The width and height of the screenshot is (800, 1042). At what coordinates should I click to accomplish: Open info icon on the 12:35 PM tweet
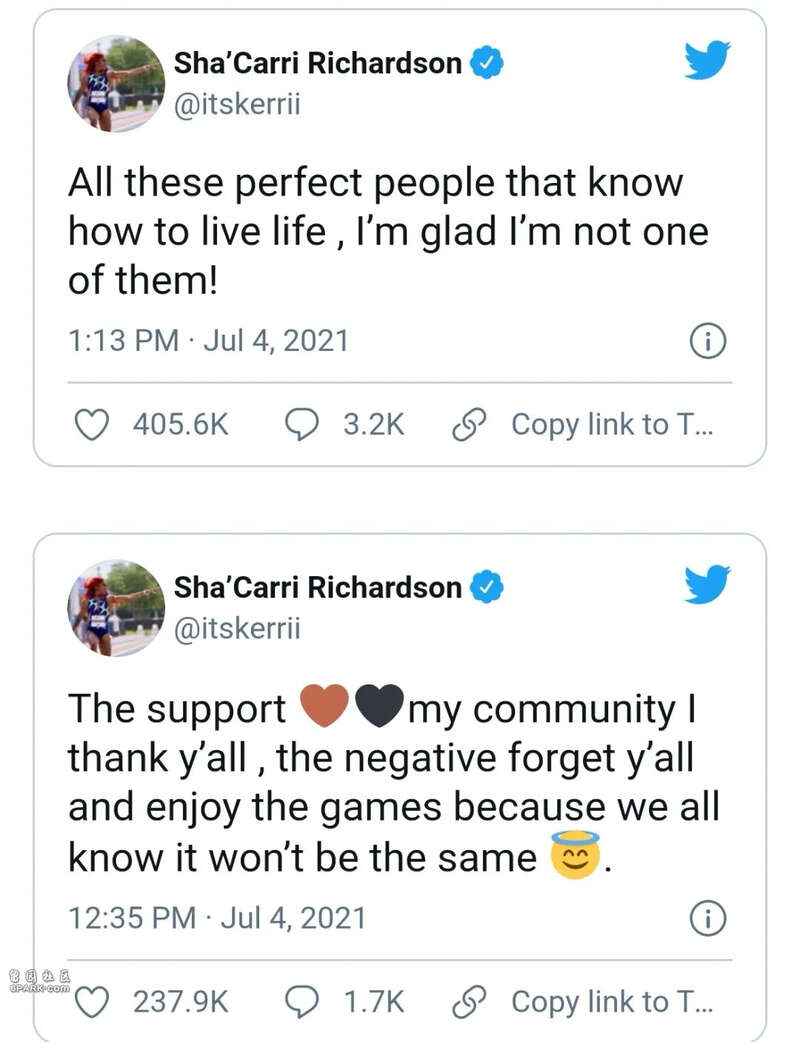[x=708, y=918]
